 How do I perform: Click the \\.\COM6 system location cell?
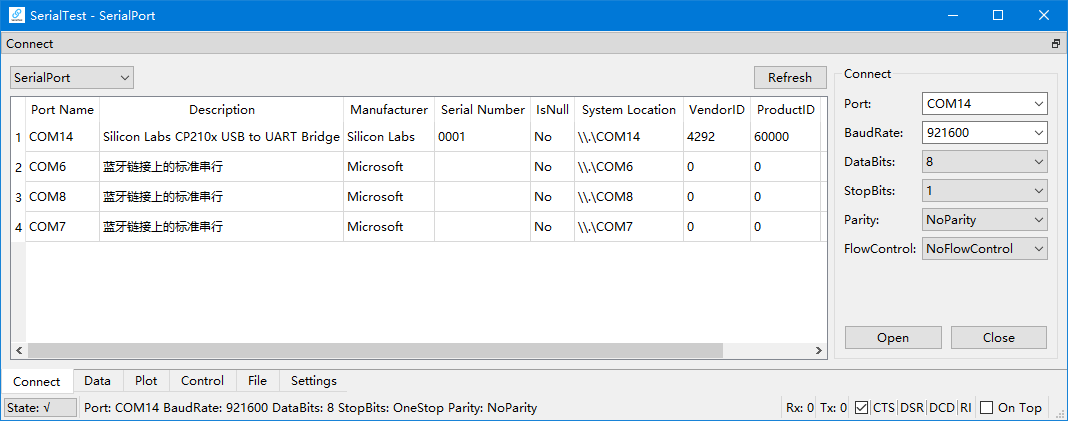[629, 167]
